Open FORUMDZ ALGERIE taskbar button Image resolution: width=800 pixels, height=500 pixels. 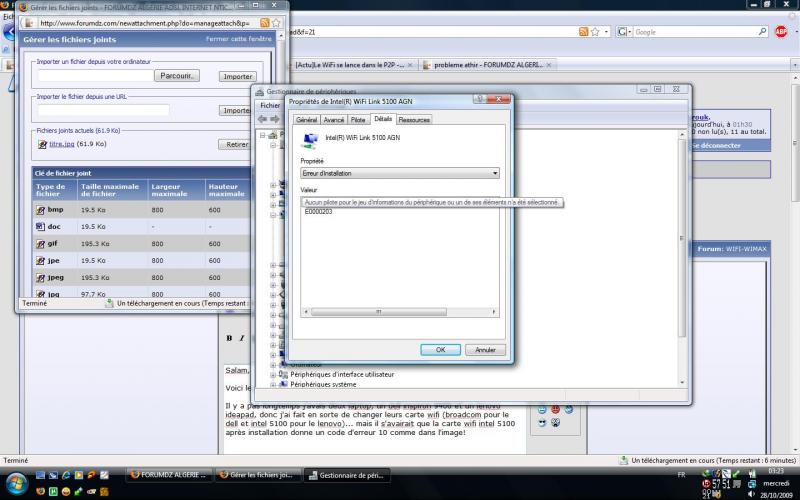(169, 475)
